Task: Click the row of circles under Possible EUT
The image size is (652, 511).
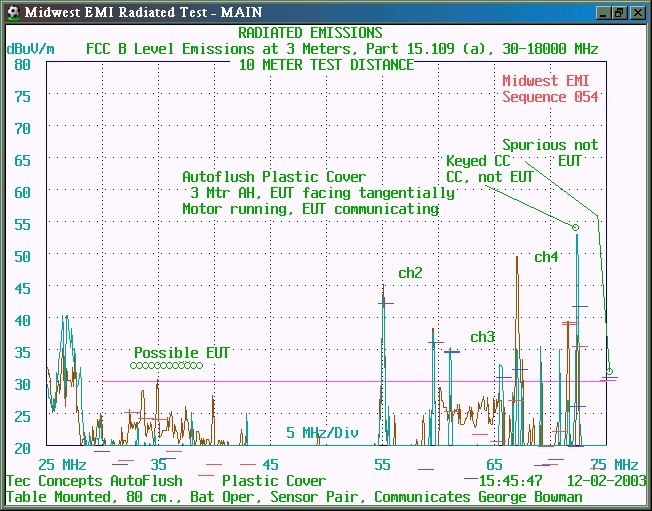Action: point(167,366)
